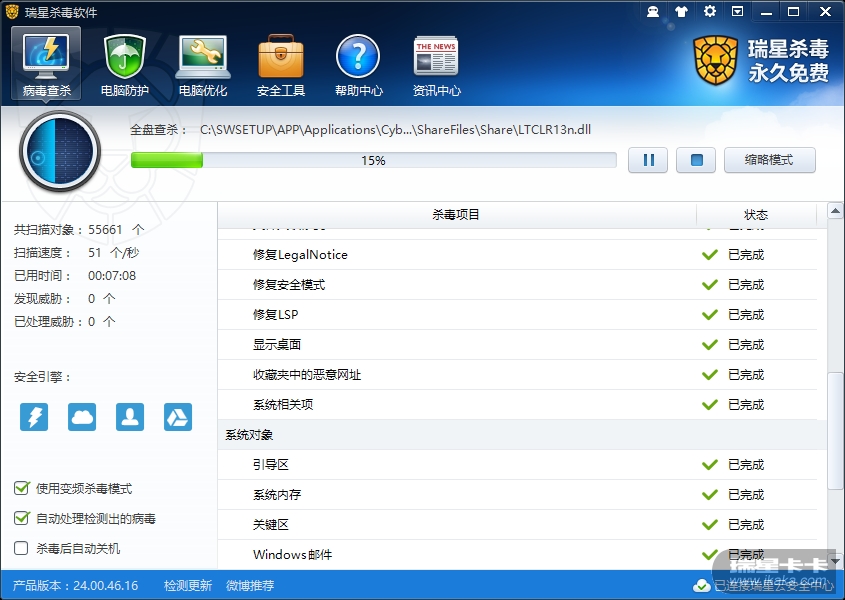This screenshot has width=845, height=600.
Task: Click 共扫描对象 count 55661
Action: [x=106, y=230]
